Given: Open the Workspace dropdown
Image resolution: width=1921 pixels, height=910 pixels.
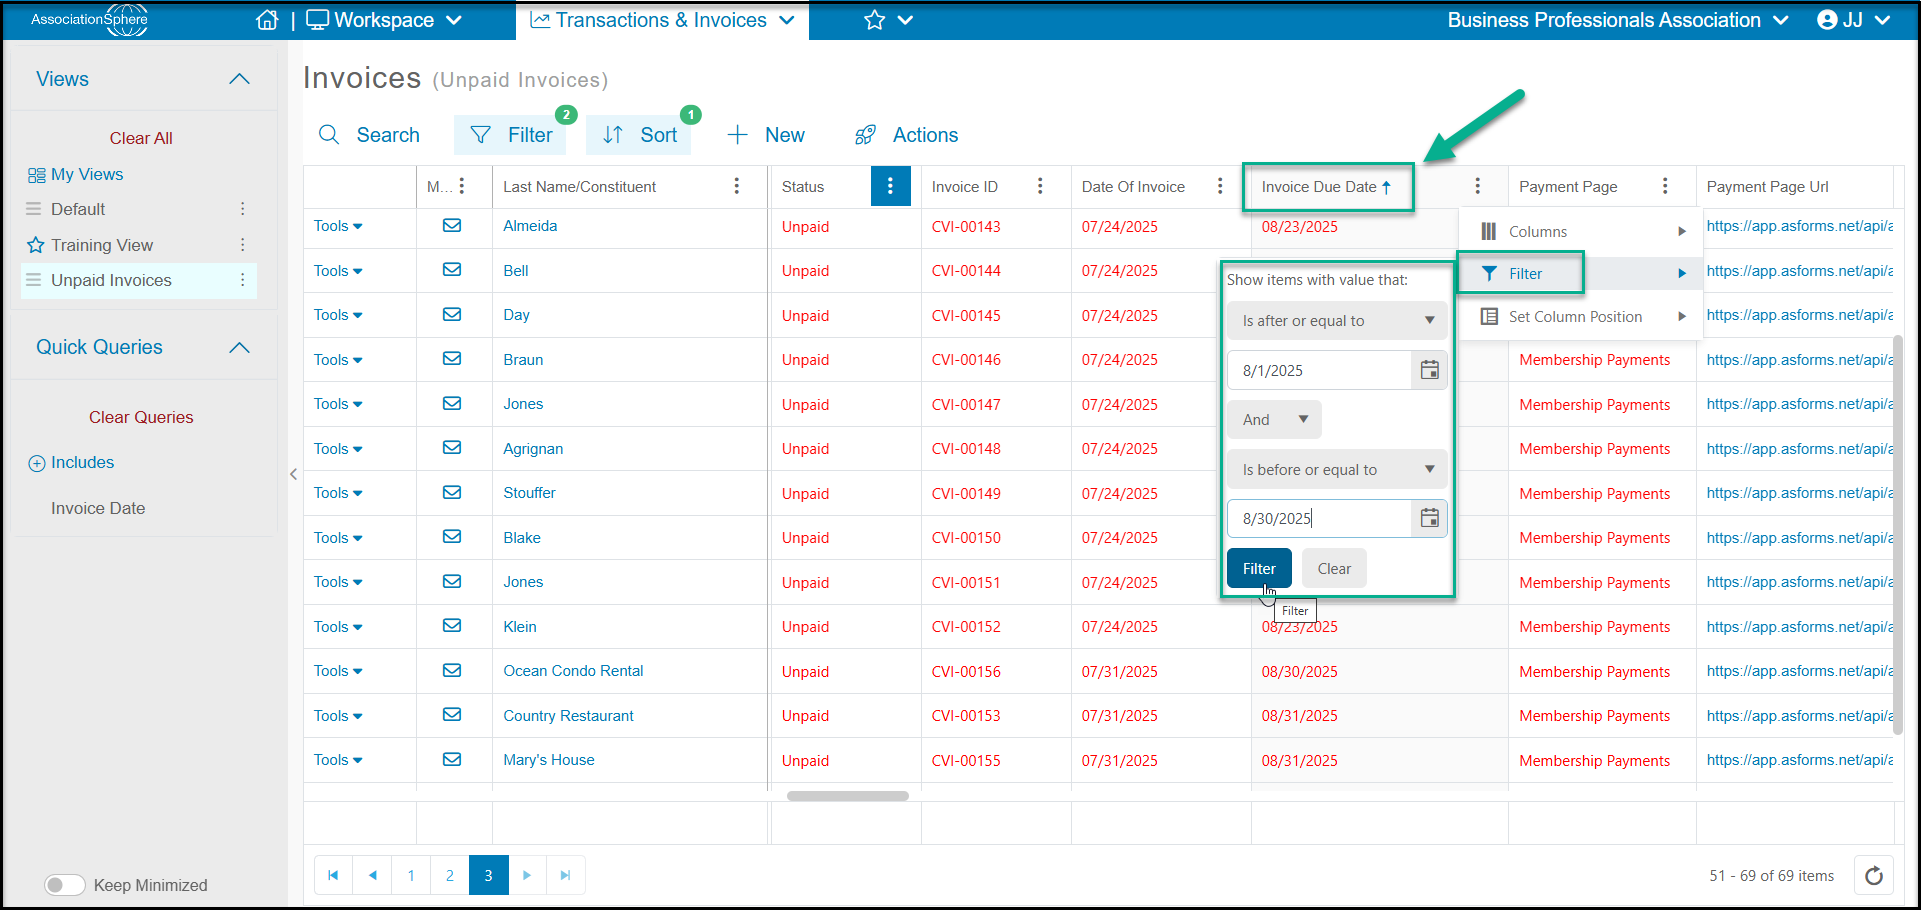Looking at the screenshot, I should click(384, 20).
